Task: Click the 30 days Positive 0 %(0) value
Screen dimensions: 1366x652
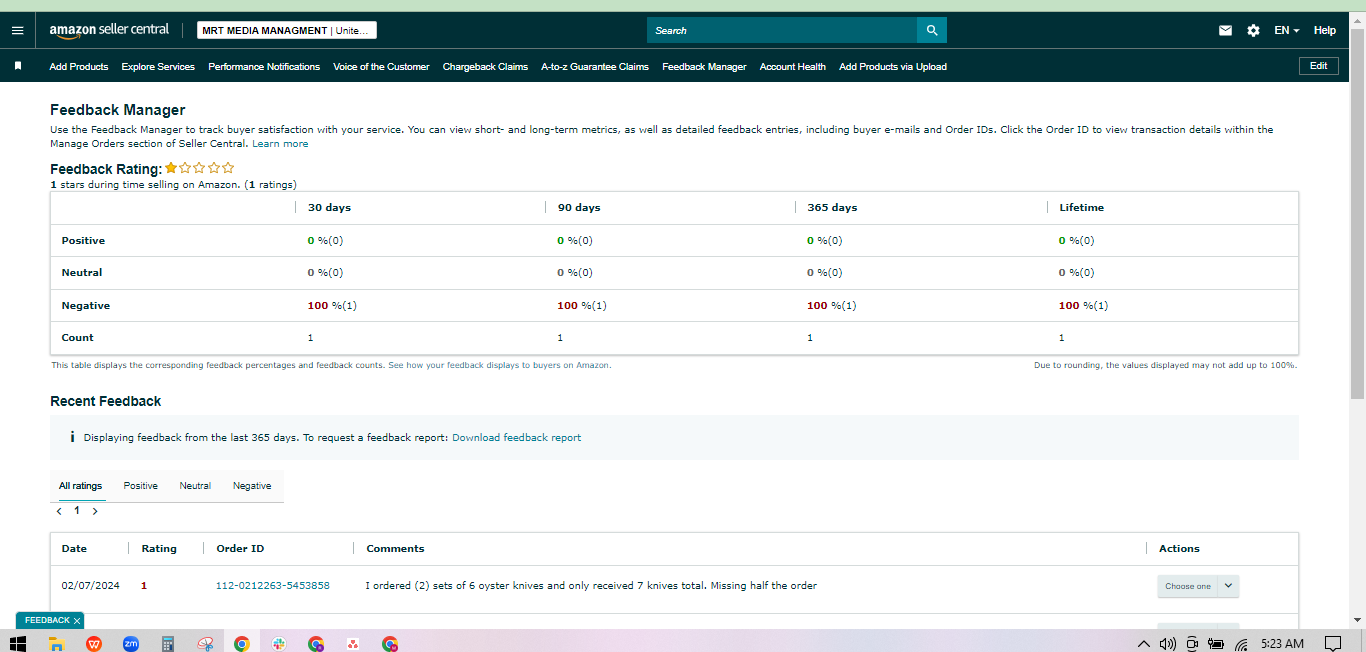Action: tap(325, 240)
